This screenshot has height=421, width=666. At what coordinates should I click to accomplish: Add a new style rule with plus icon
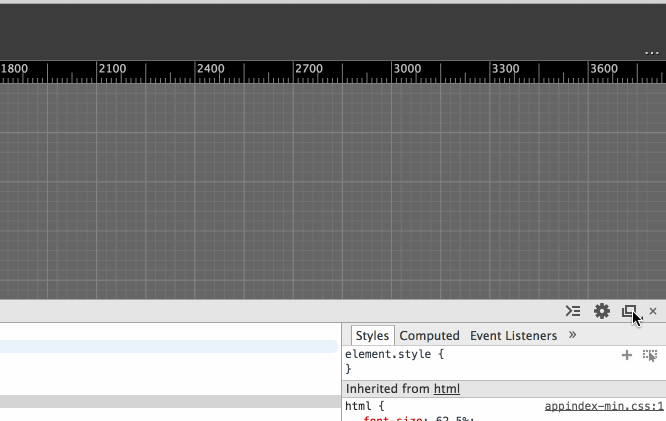(627, 355)
